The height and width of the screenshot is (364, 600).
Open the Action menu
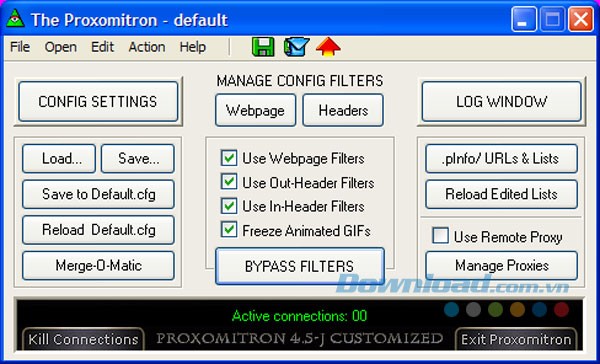click(147, 47)
